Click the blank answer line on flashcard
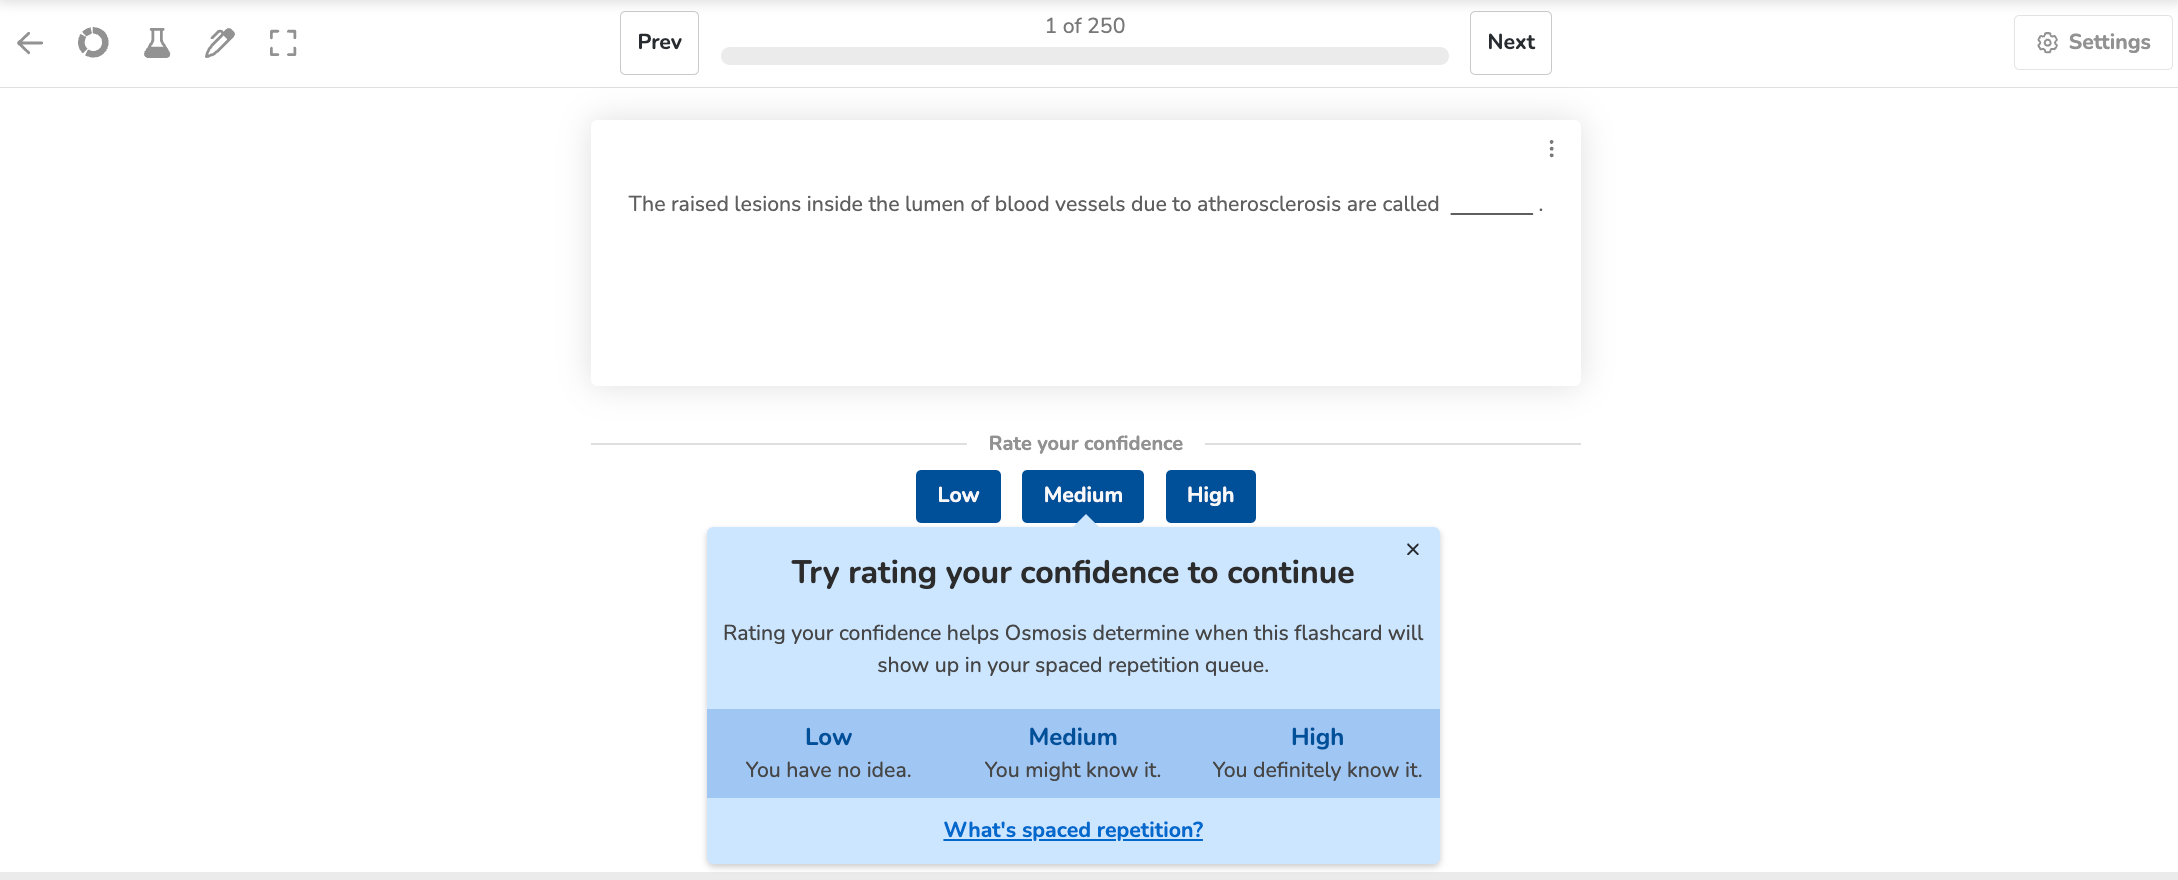The width and height of the screenshot is (2178, 880). pyautogui.click(x=1491, y=207)
